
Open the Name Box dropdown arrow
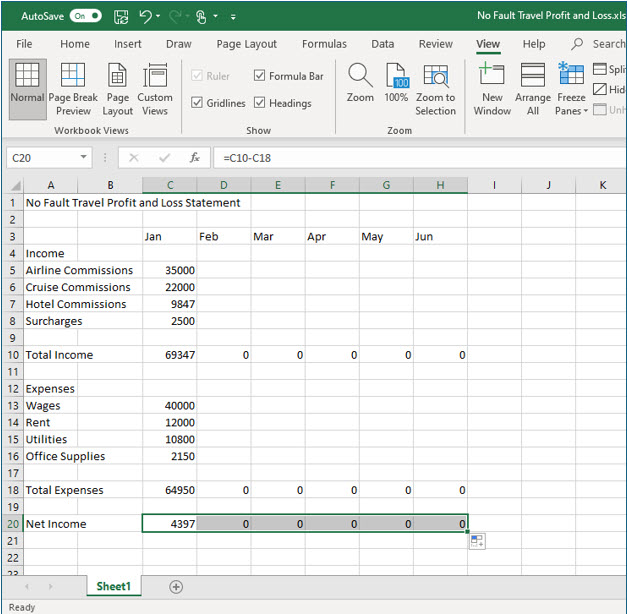tap(83, 157)
